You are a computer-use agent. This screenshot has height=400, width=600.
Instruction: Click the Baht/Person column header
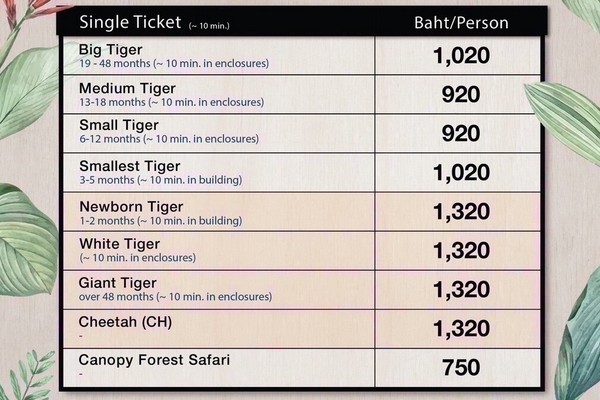(x=461, y=23)
